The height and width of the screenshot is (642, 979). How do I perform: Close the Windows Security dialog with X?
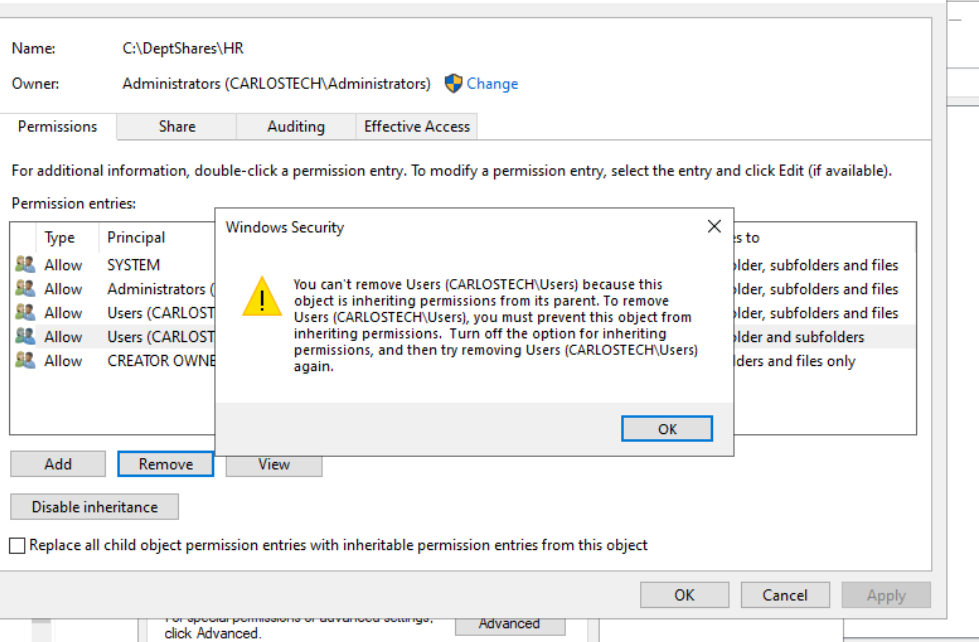click(714, 227)
